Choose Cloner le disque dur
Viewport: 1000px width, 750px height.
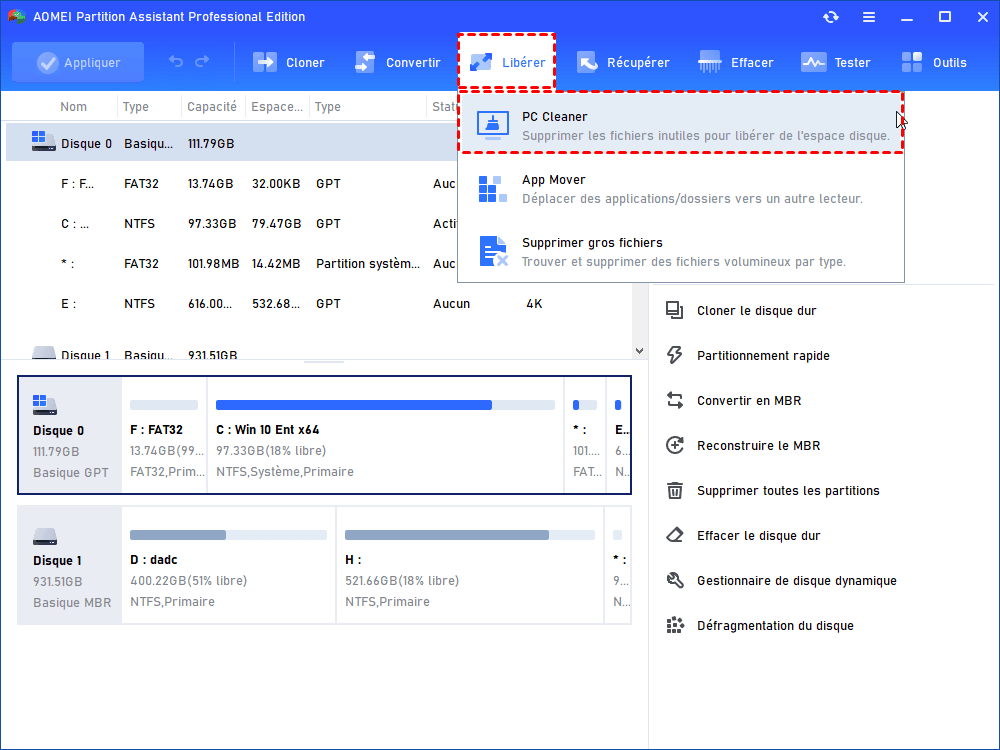coord(756,311)
